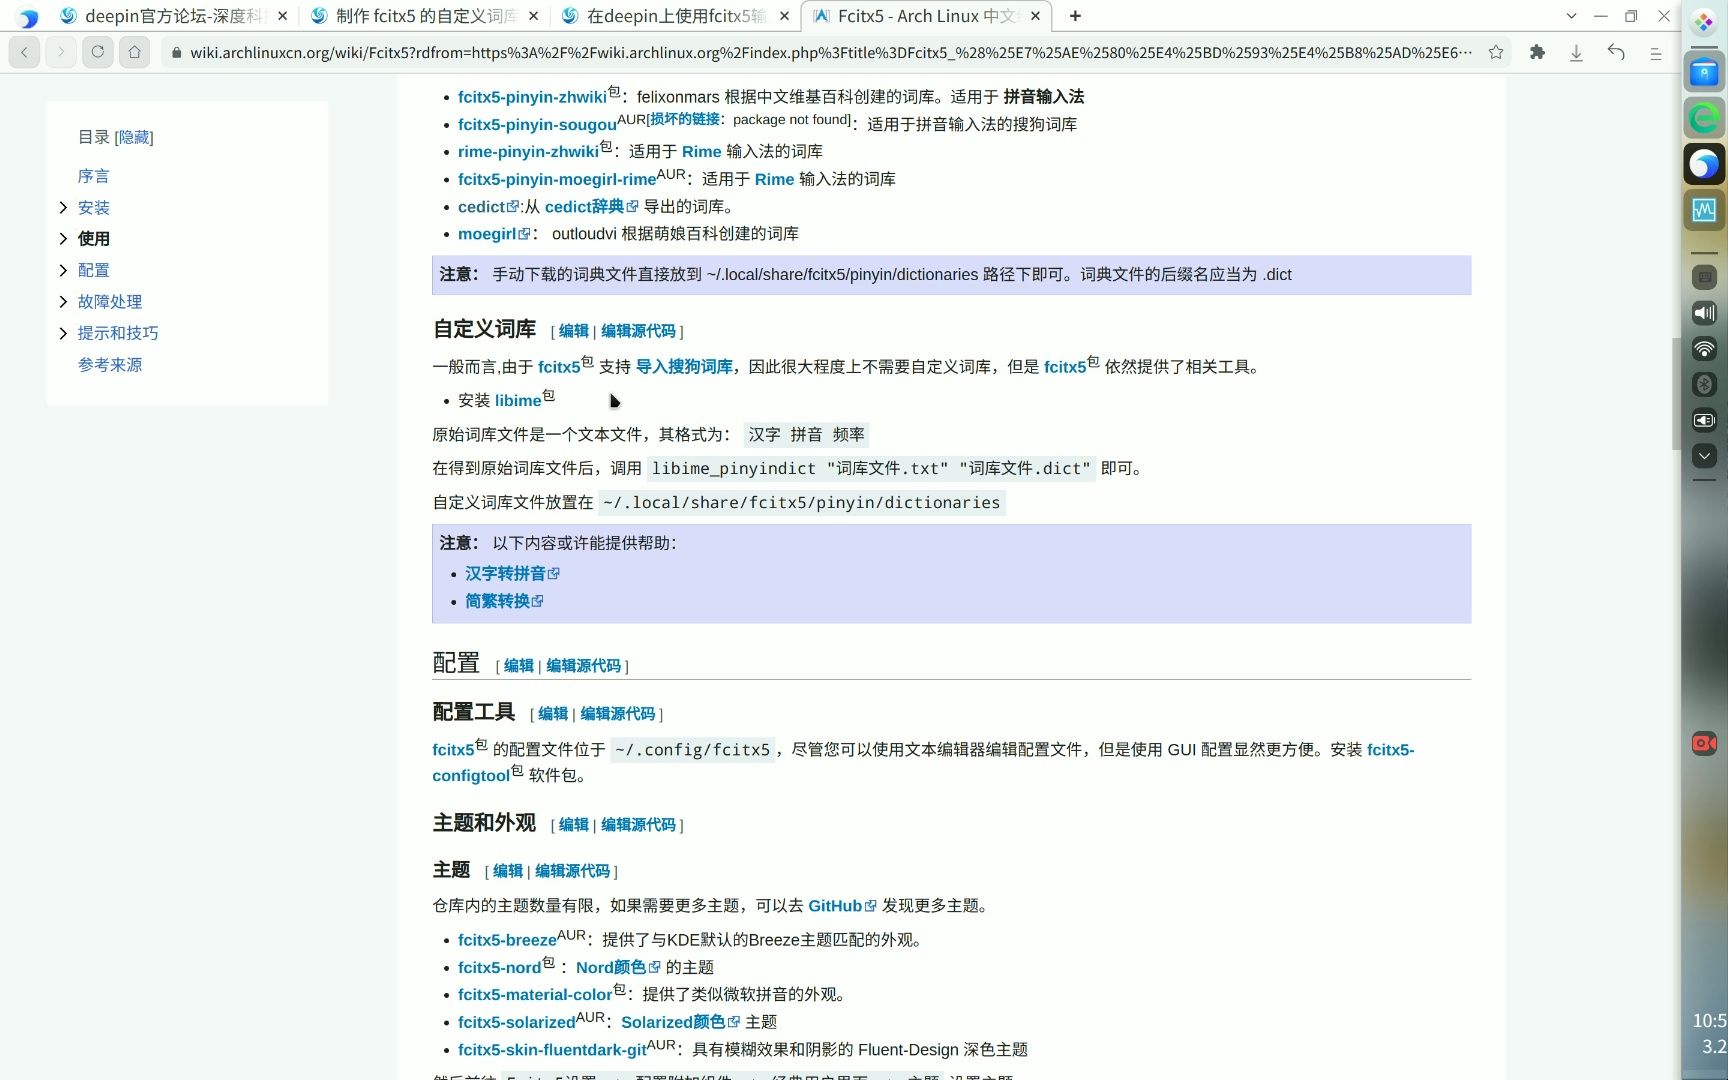Open the tab list dropdown arrow
Image resolution: width=1728 pixels, height=1080 pixels.
tap(1571, 16)
